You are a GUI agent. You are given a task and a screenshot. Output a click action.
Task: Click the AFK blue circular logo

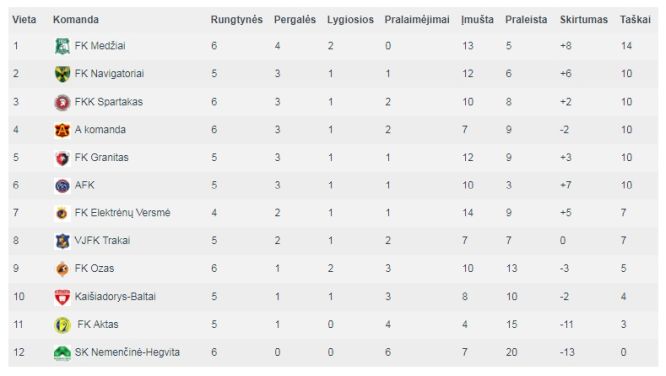click(x=62, y=186)
